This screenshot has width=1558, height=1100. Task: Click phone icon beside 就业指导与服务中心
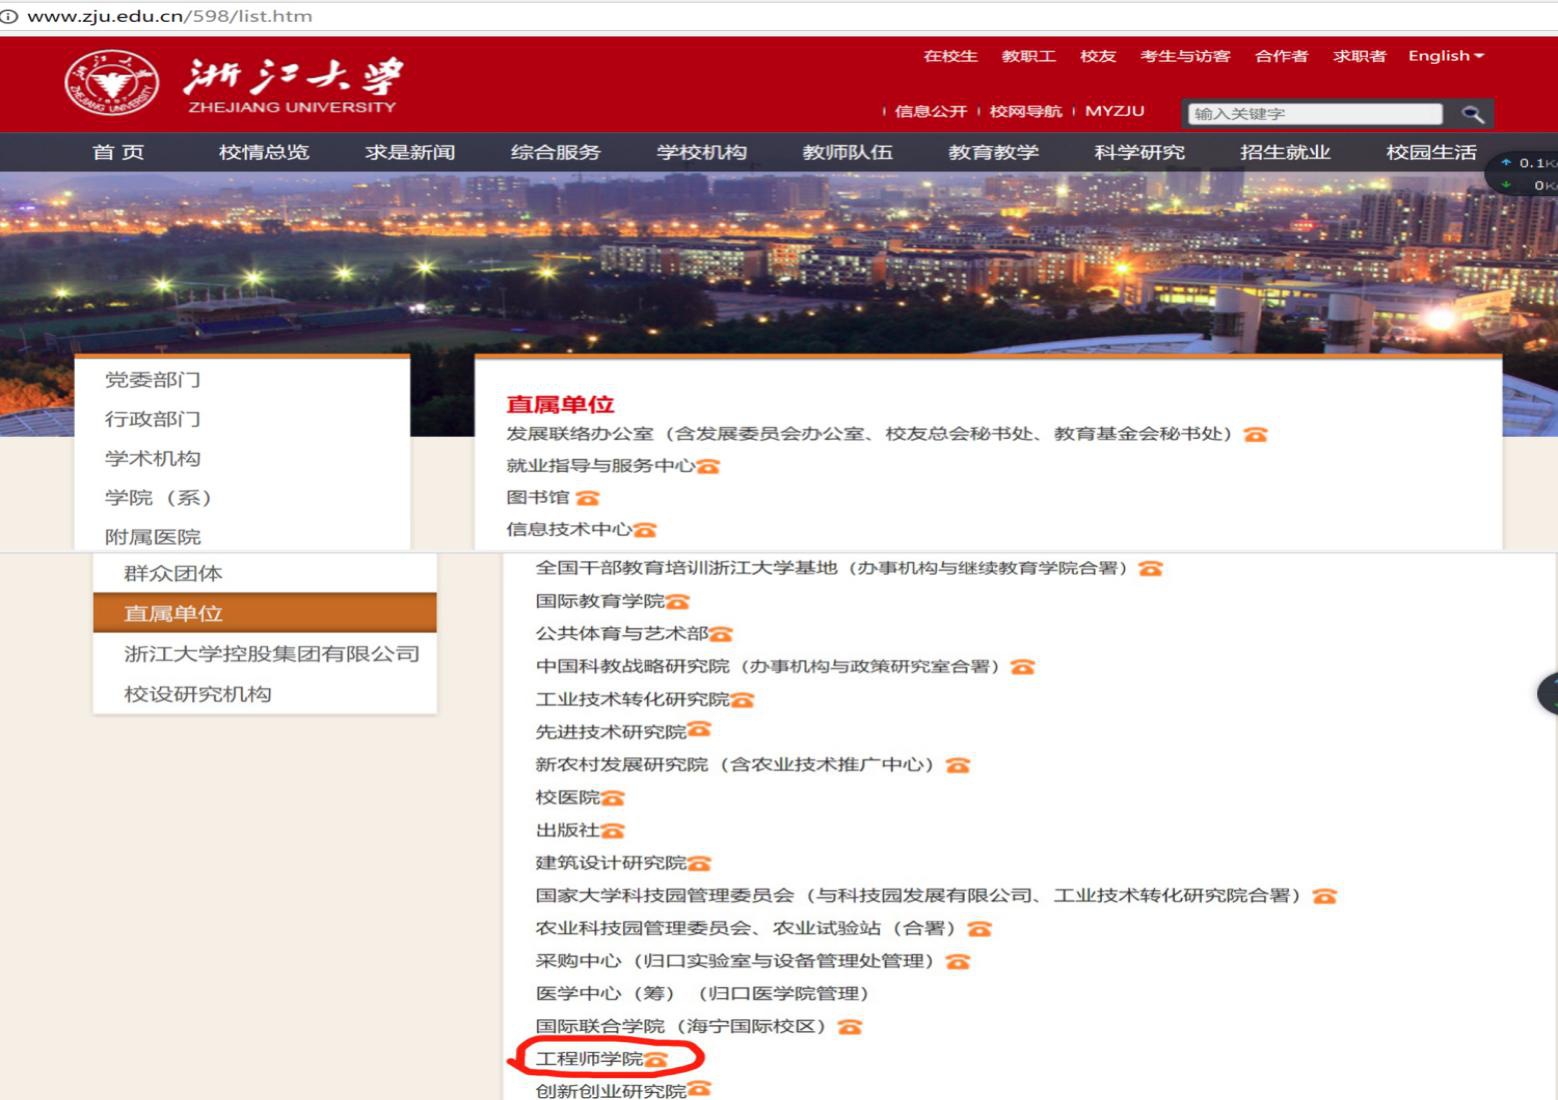(x=708, y=466)
